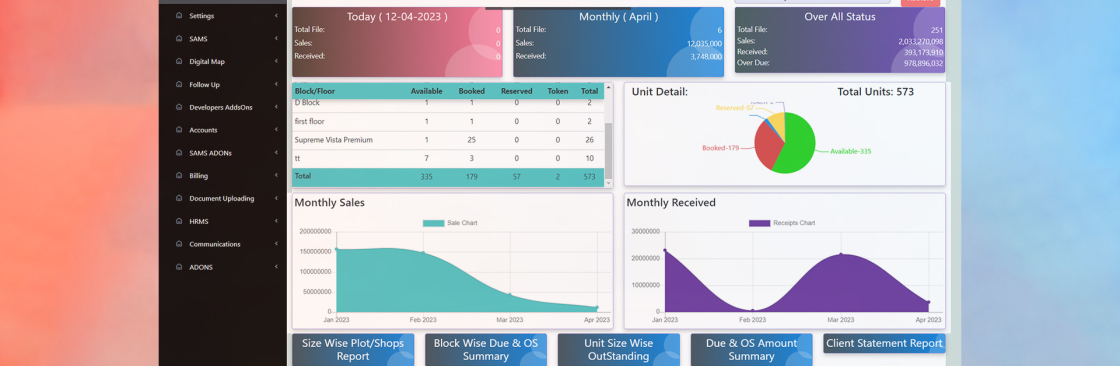Toggle the Sale Chart legend swatch
This screenshot has width=1120, height=366.
(x=434, y=223)
